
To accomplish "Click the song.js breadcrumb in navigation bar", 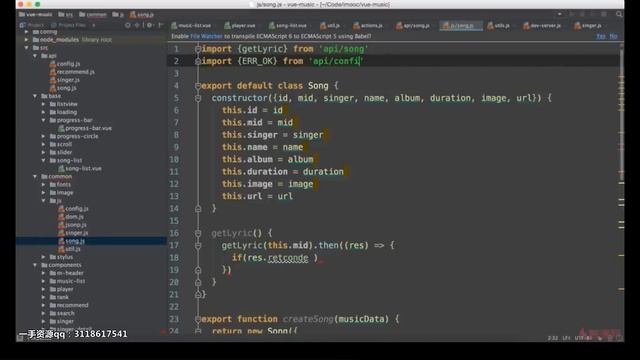I will (x=142, y=14).
